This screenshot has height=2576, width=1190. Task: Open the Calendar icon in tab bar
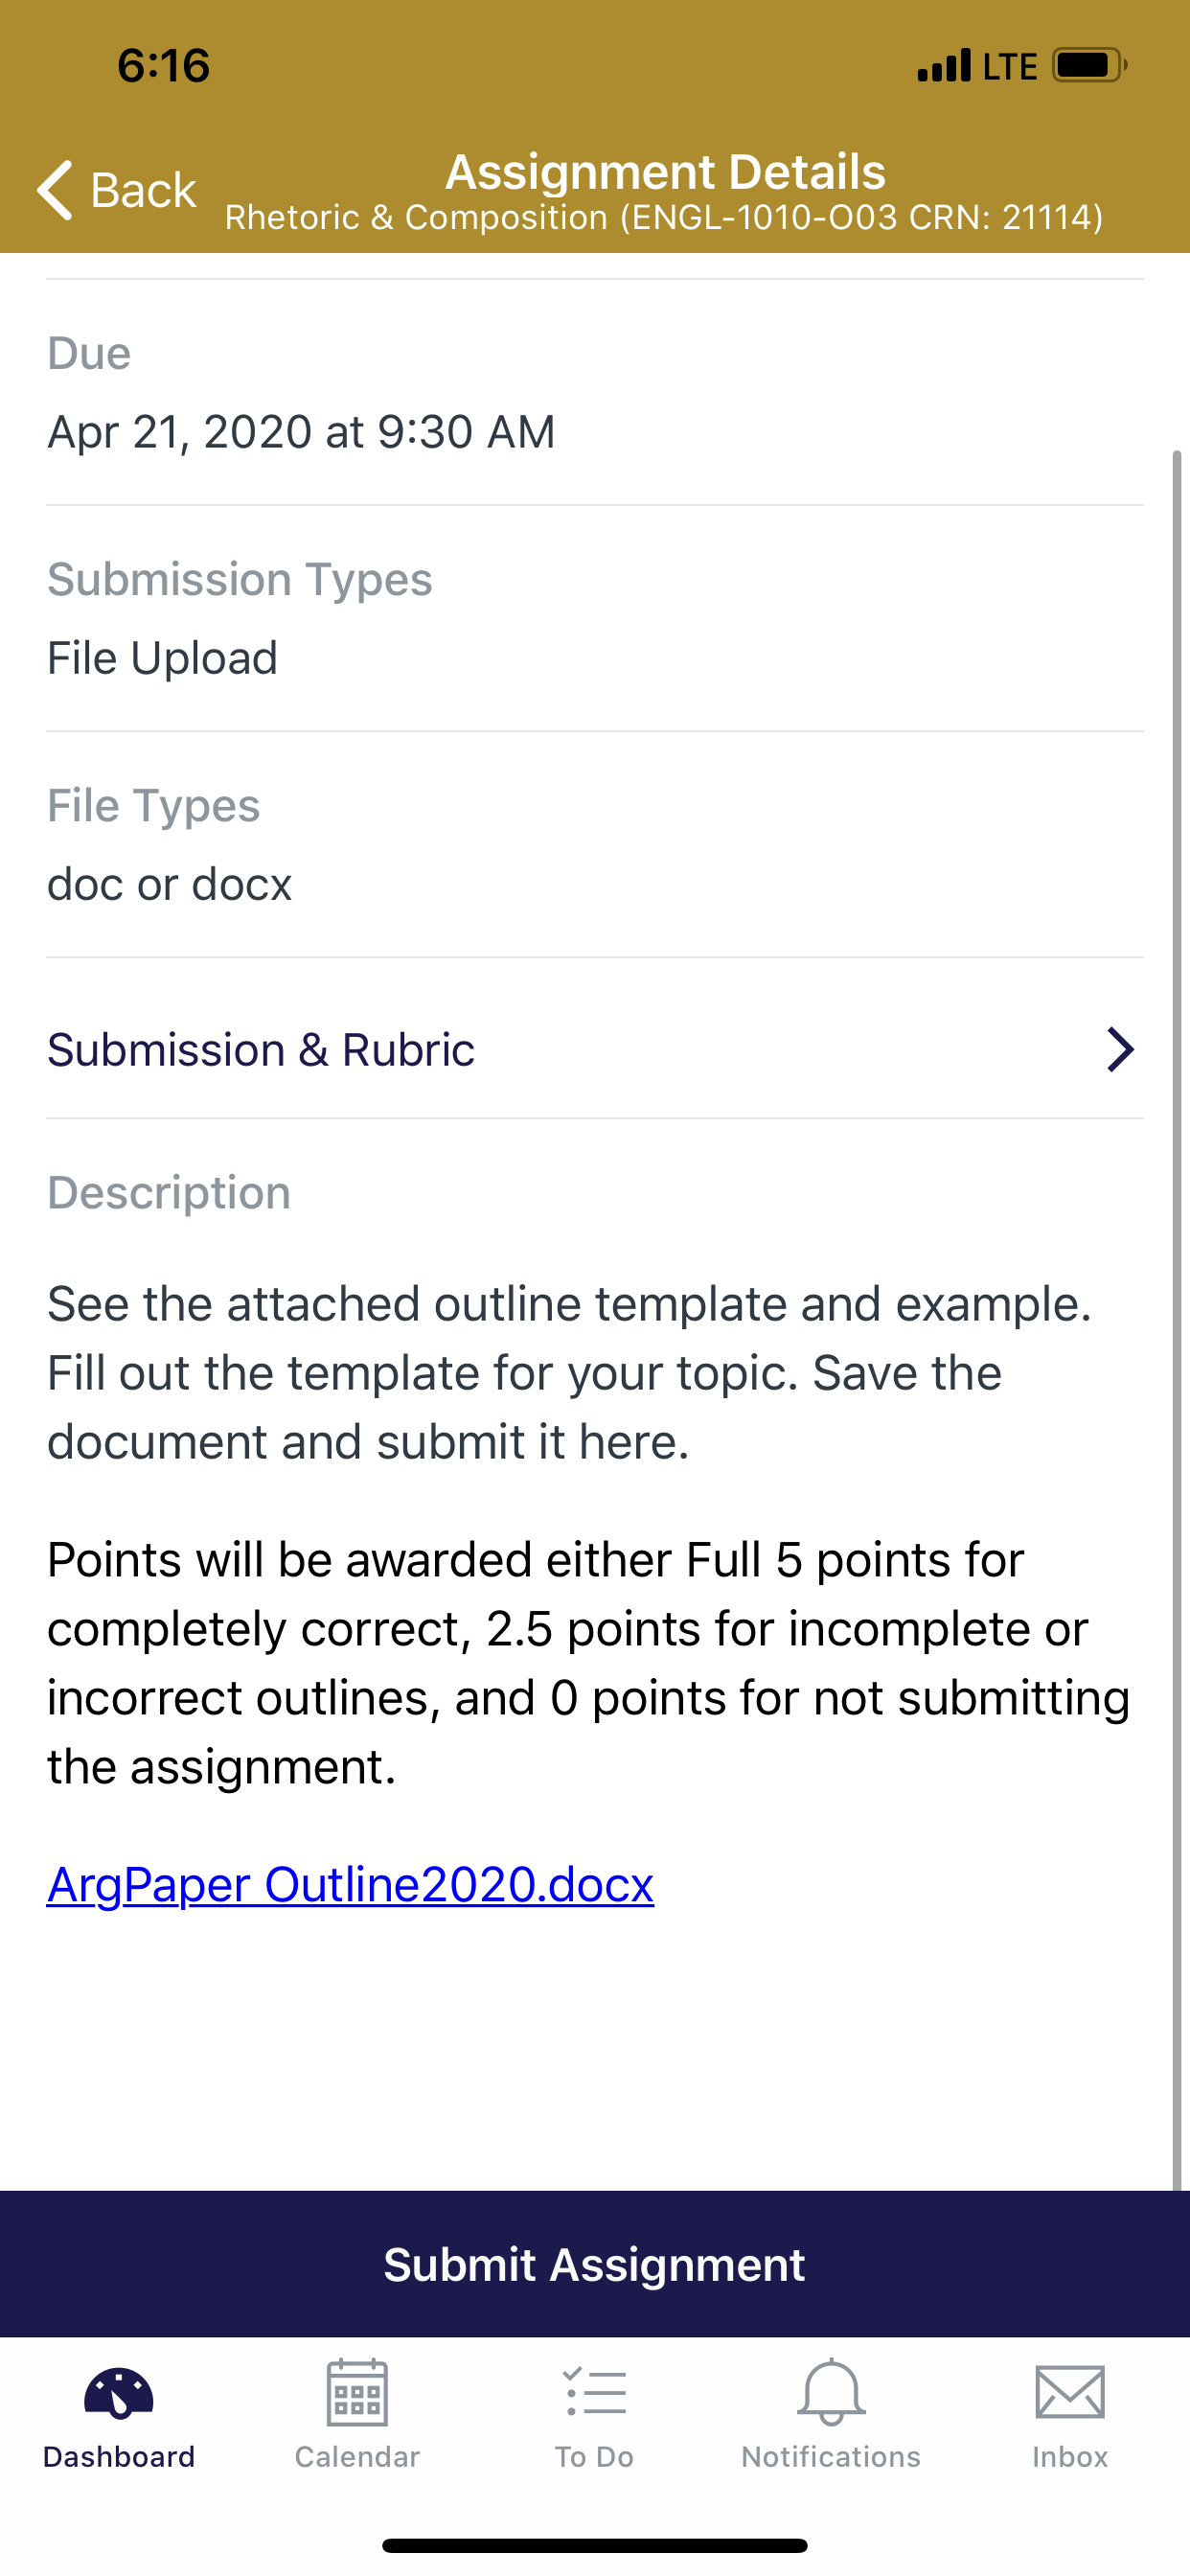click(357, 2392)
